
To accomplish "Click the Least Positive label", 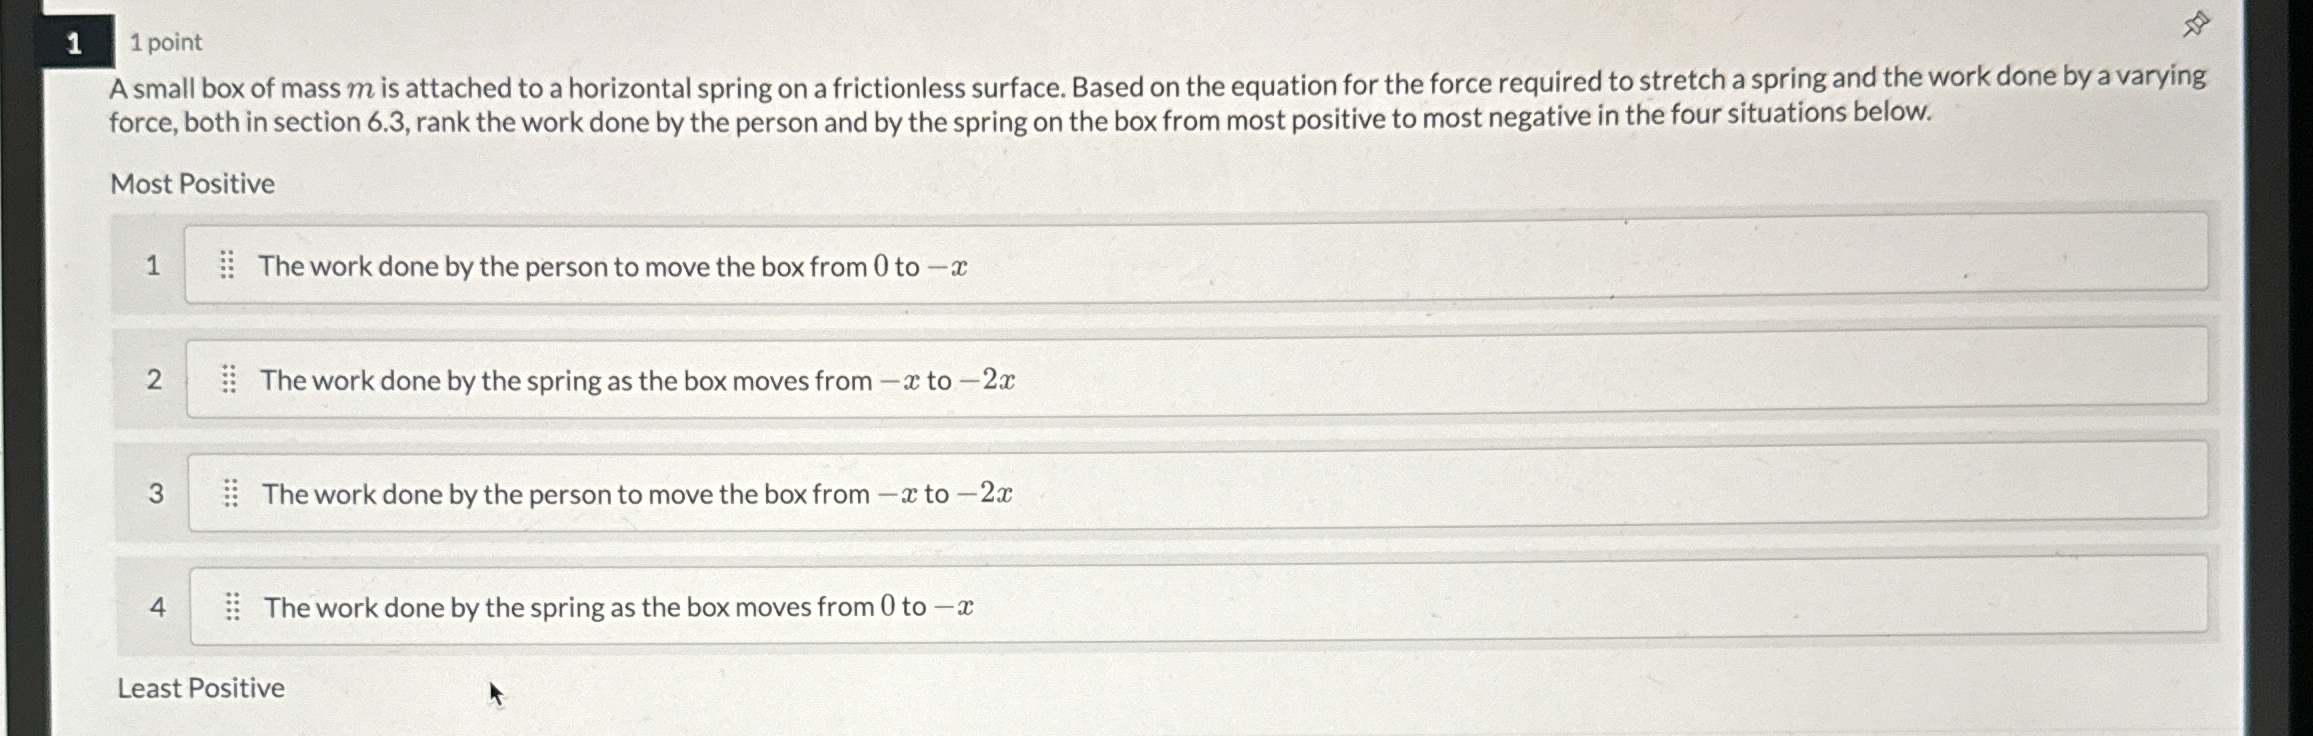I will coord(198,687).
